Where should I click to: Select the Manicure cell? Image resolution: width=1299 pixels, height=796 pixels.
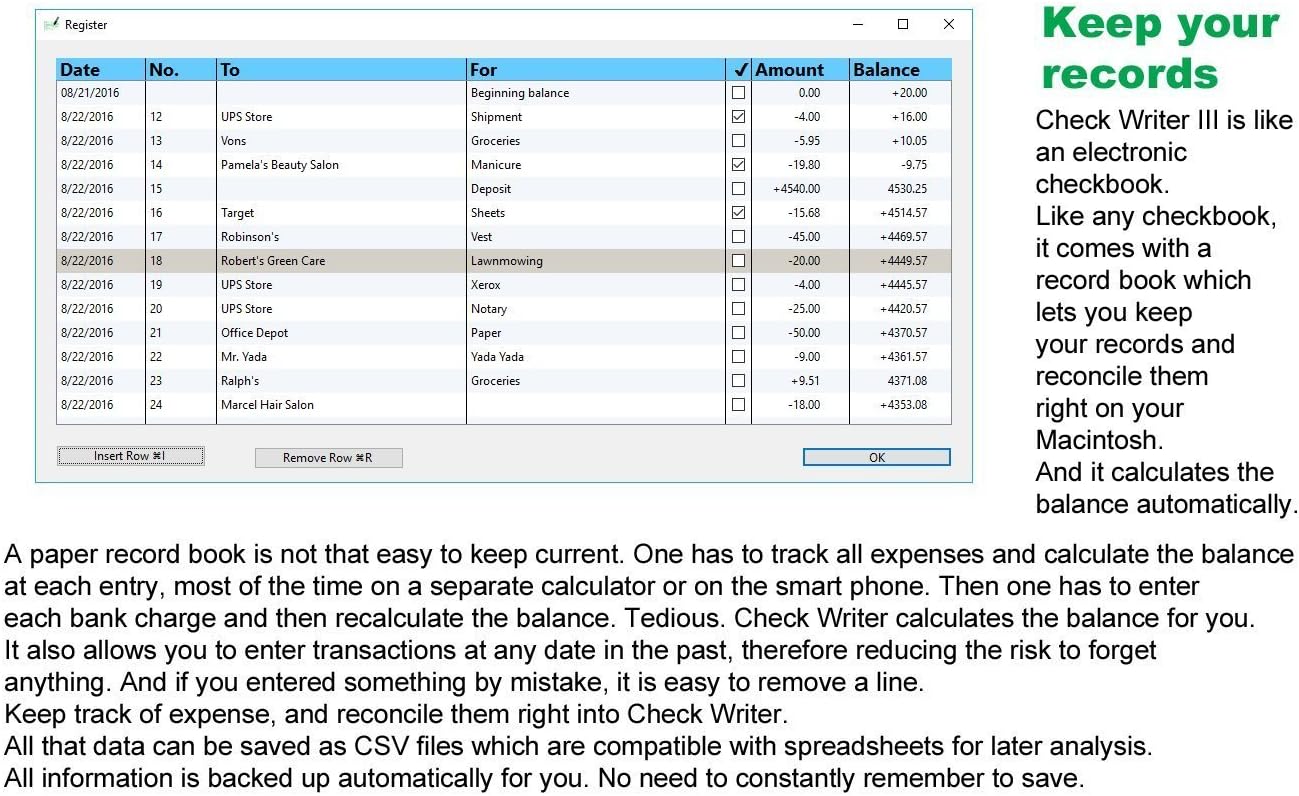click(x=596, y=165)
